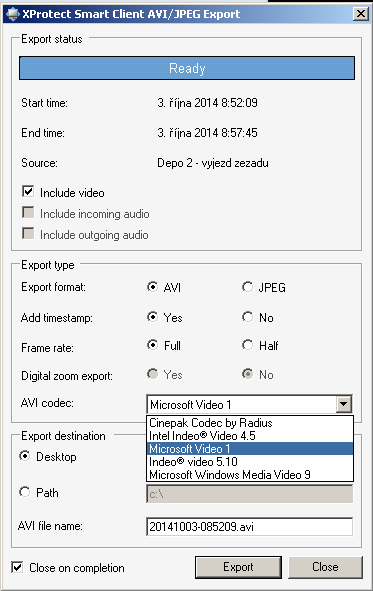Select the AVI export format radio button
Viewport: 373px width, 591px height.
point(153,287)
